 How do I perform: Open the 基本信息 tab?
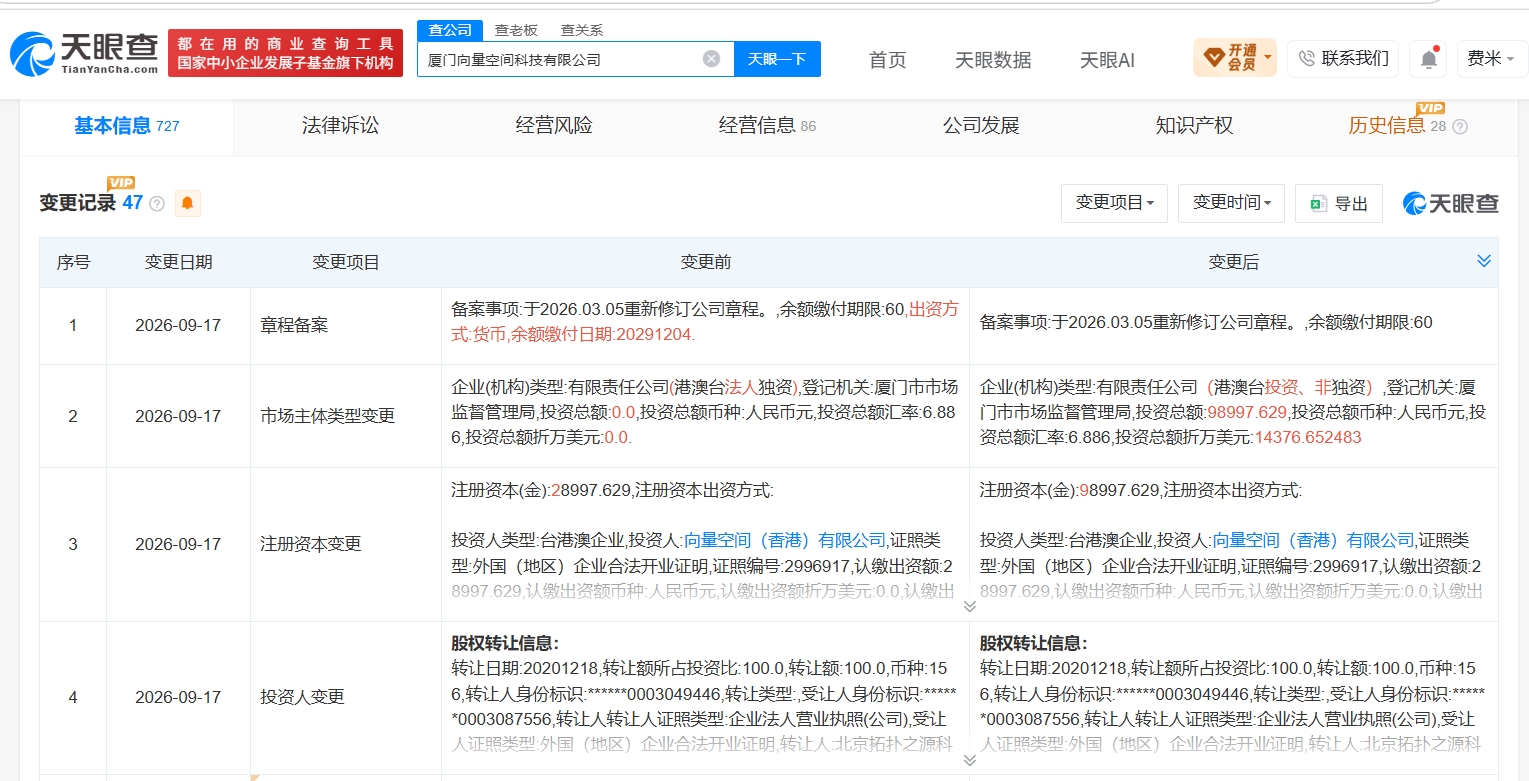click(126, 126)
